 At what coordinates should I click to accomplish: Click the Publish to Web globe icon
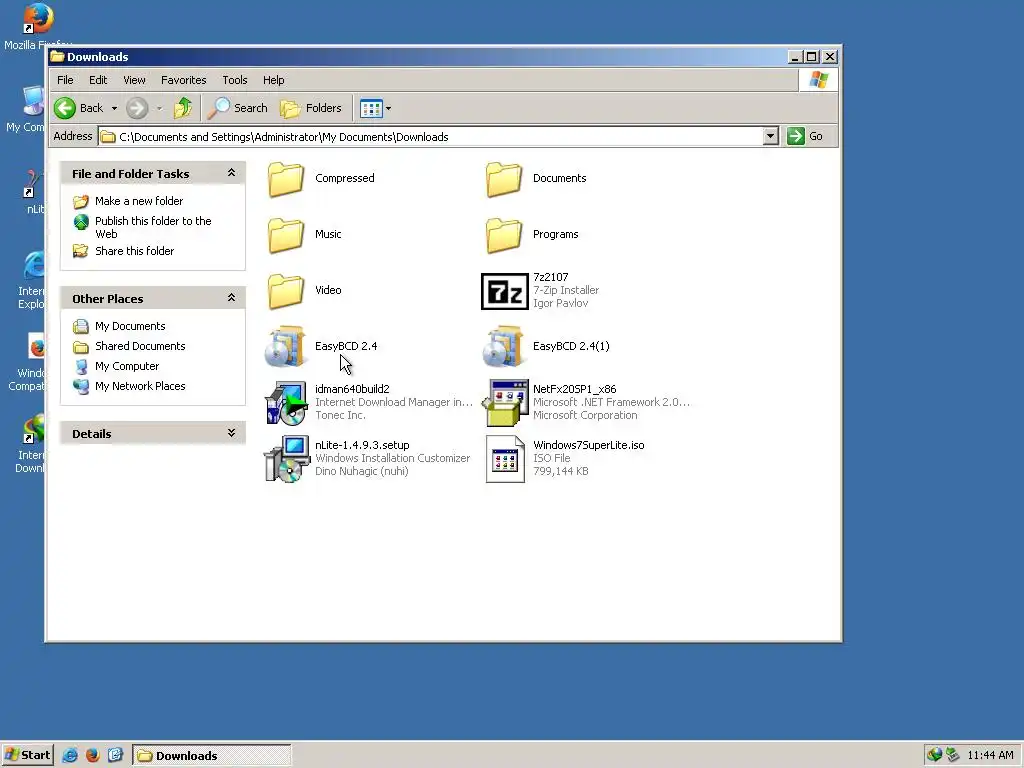80,223
